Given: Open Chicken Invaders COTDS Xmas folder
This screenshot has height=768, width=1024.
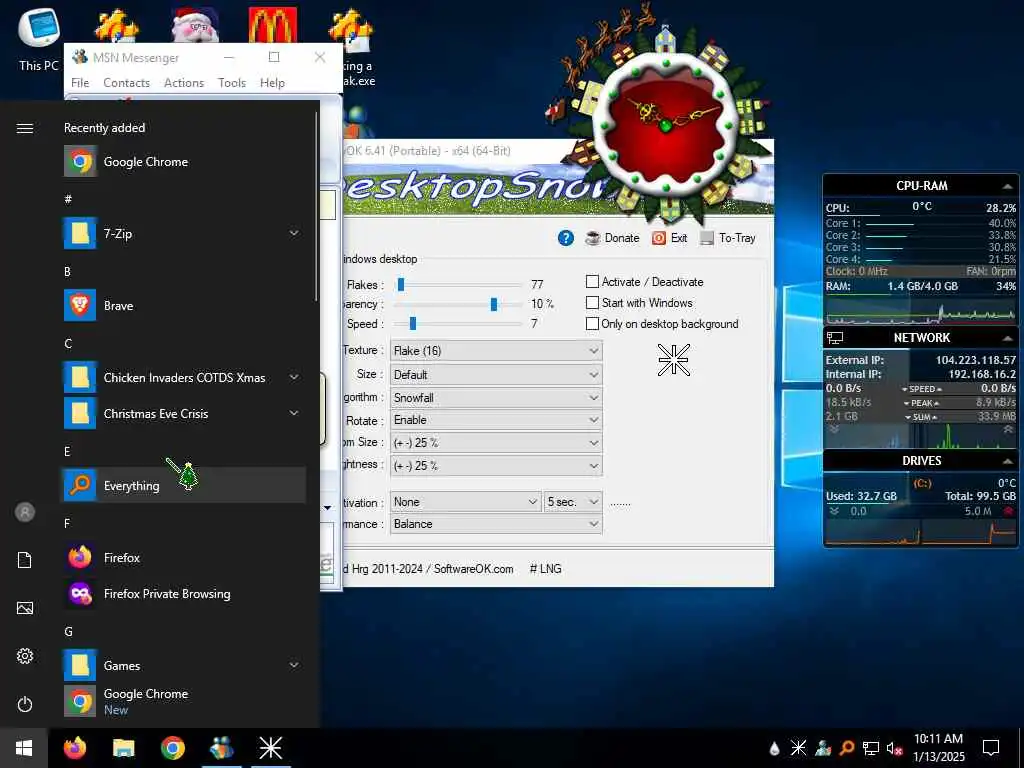Looking at the screenshot, I should point(184,377).
